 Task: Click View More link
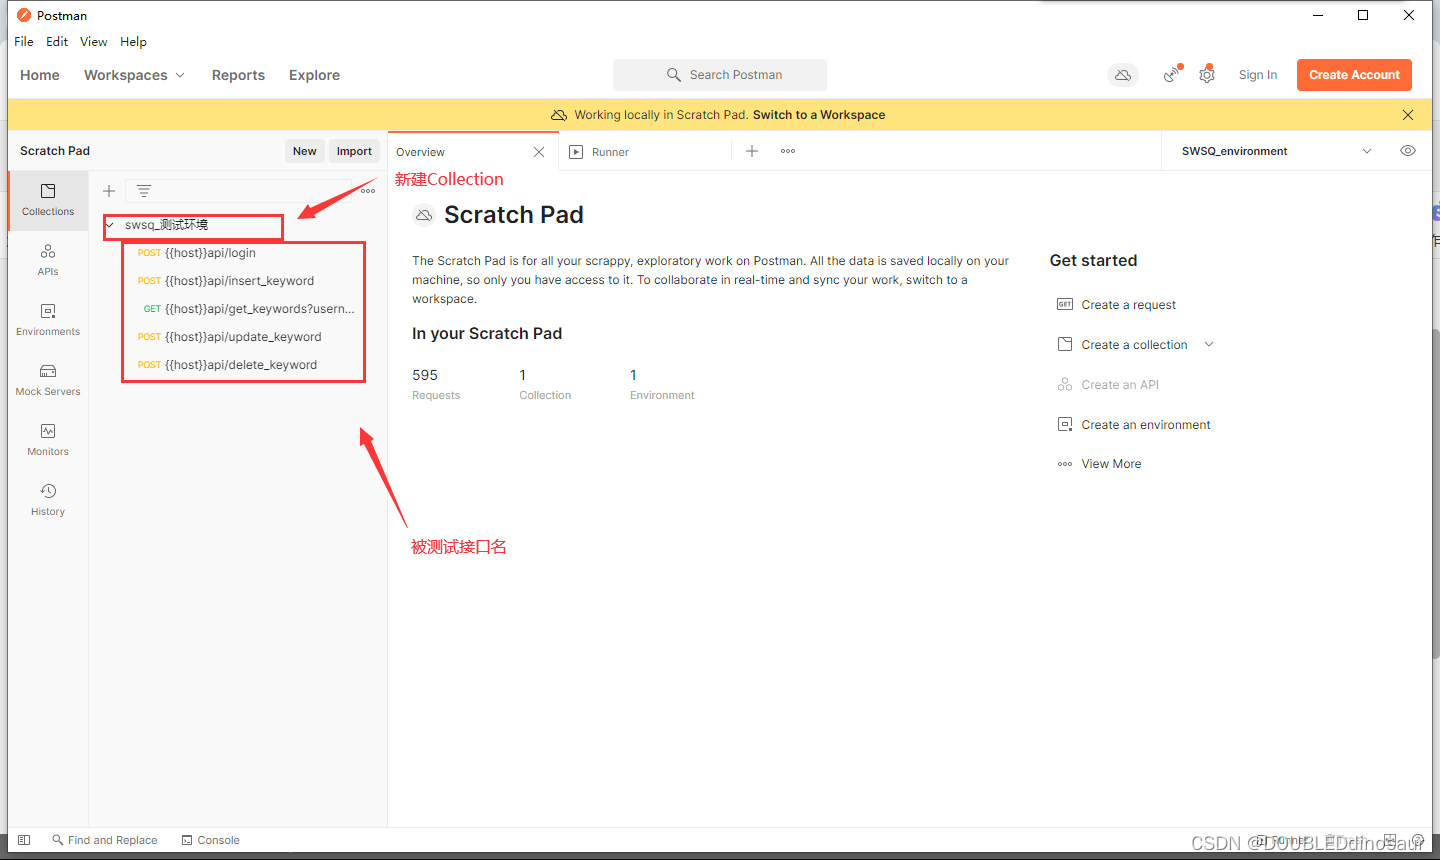(x=1111, y=464)
